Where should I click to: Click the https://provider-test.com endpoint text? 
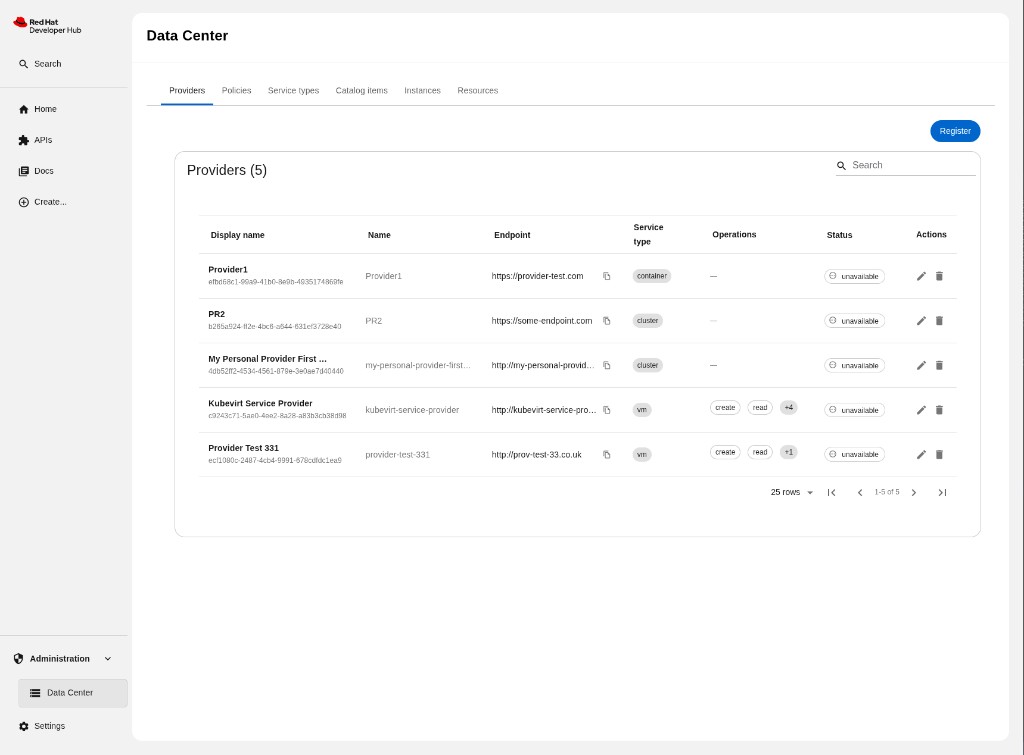click(537, 276)
